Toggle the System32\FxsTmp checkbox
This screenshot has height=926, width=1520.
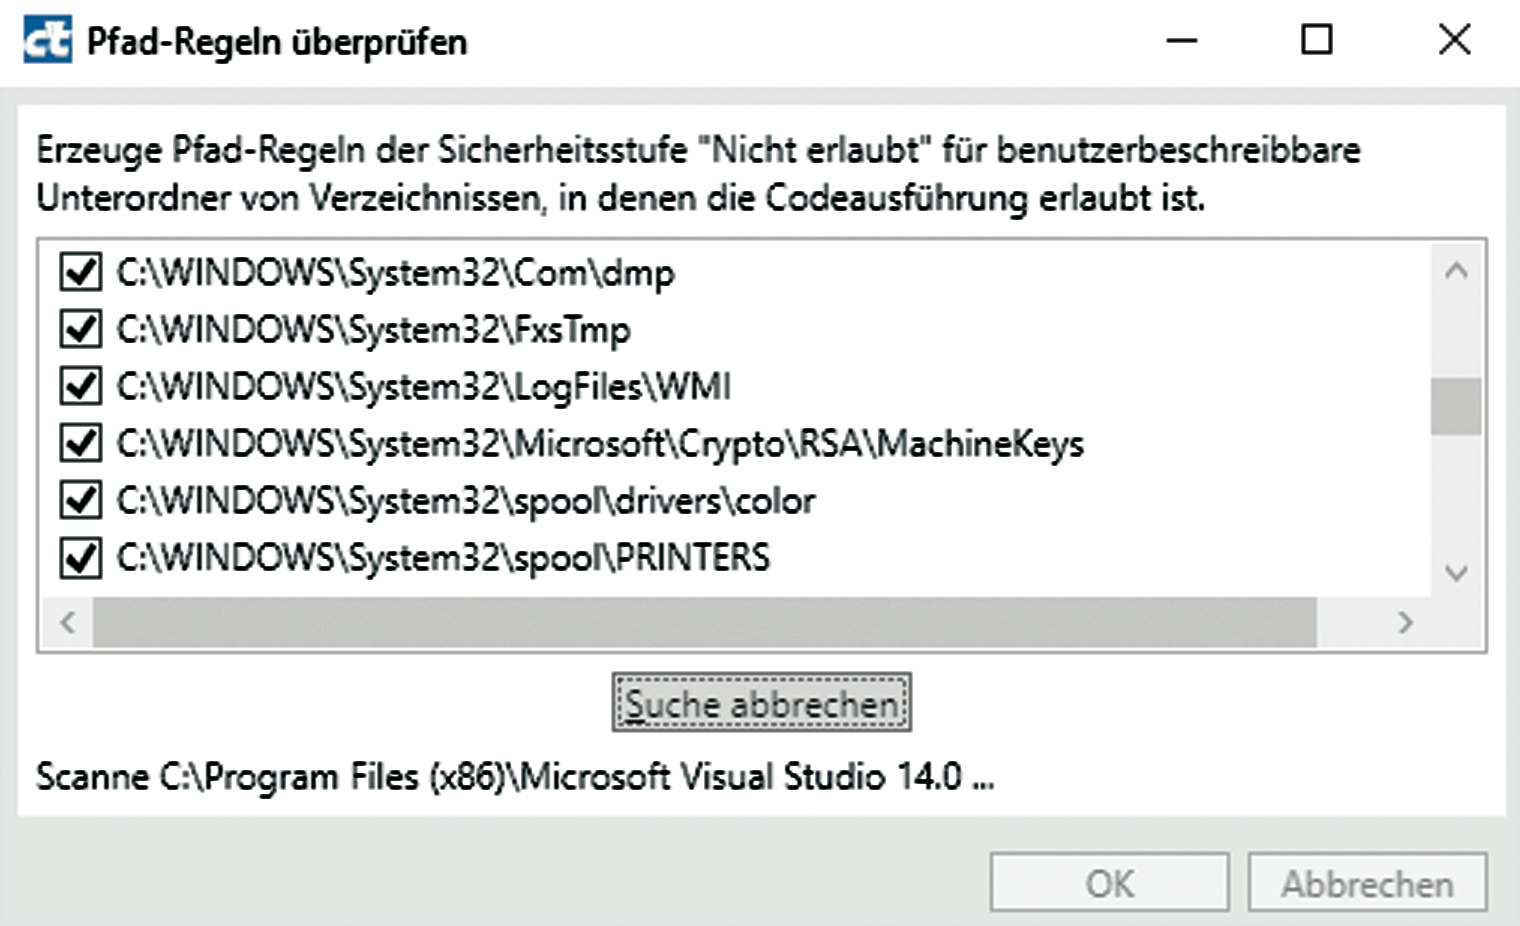tap(81, 329)
